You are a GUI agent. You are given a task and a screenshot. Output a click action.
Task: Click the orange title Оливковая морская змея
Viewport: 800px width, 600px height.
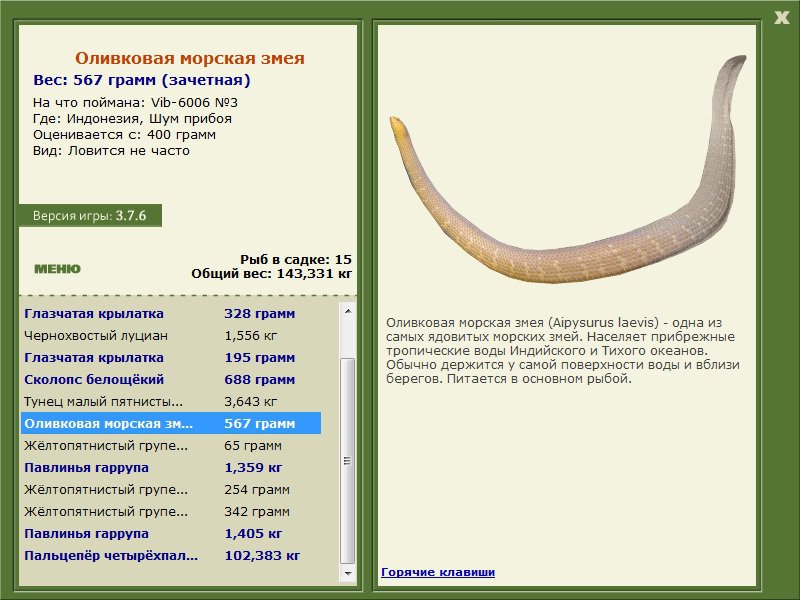click(190, 58)
